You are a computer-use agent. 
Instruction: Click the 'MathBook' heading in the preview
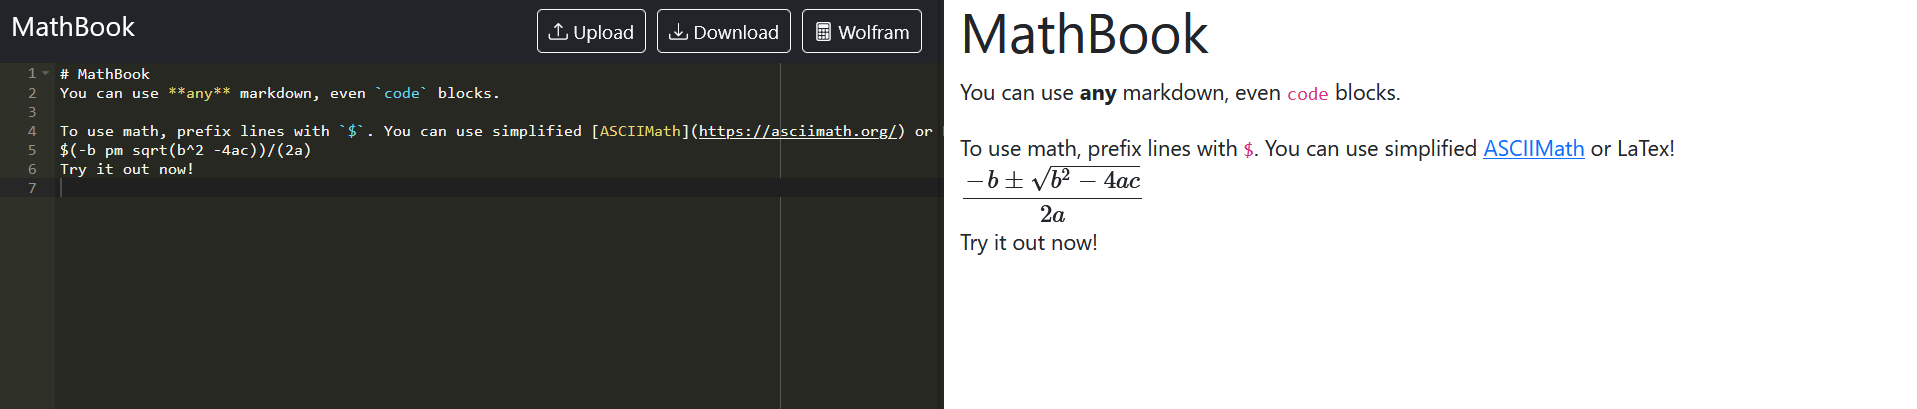1084,34
